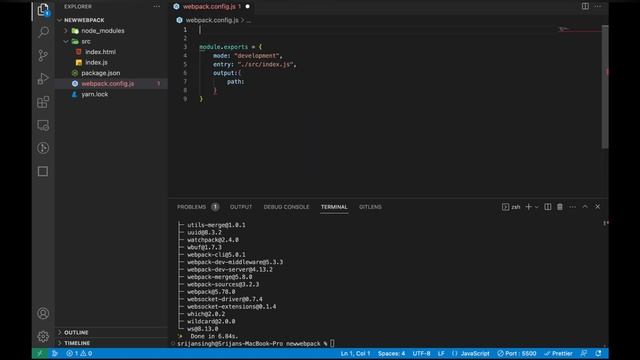The width and height of the screenshot is (640, 360).
Task: Click the status bar icon beside remote indicator
Action: tap(55, 353)
